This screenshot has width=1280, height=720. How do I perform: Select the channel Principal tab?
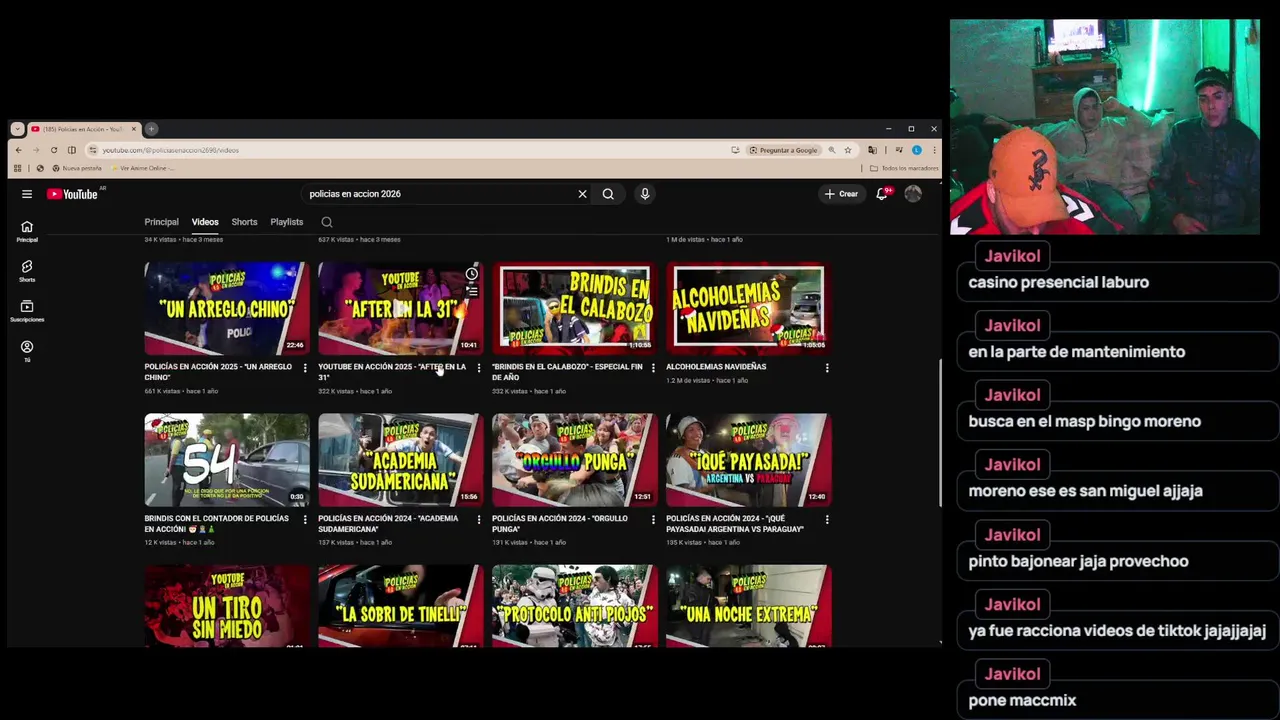pyautogui.click(x=161, y=222)
